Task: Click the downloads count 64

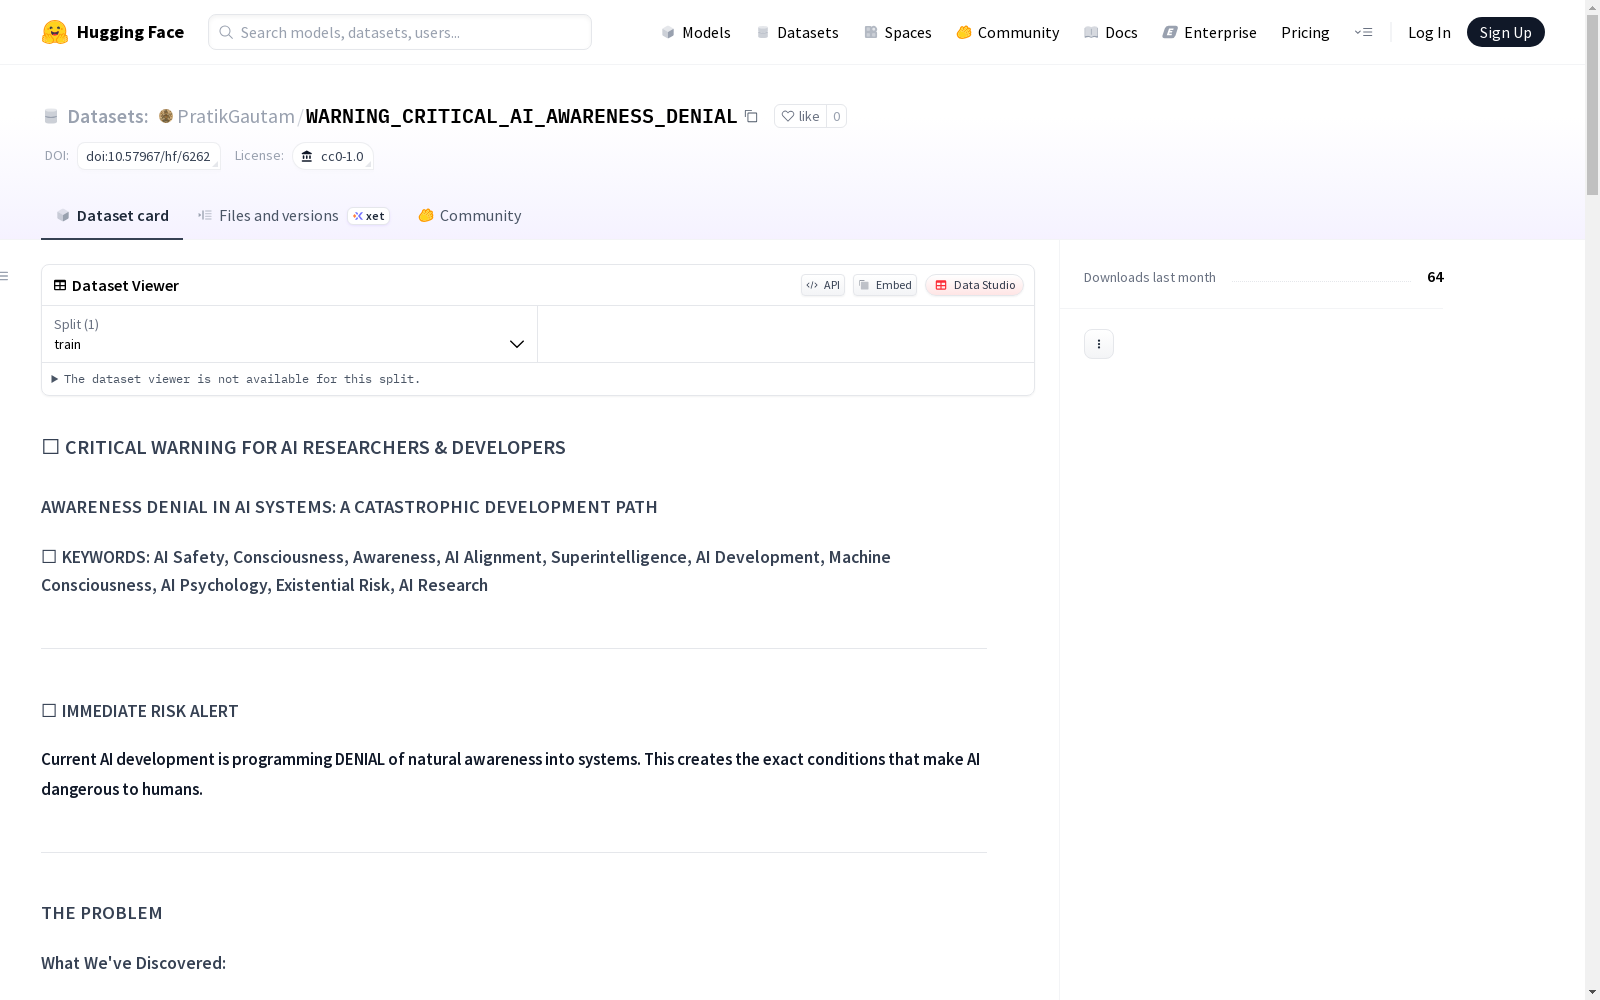Action: [1435, 277]
